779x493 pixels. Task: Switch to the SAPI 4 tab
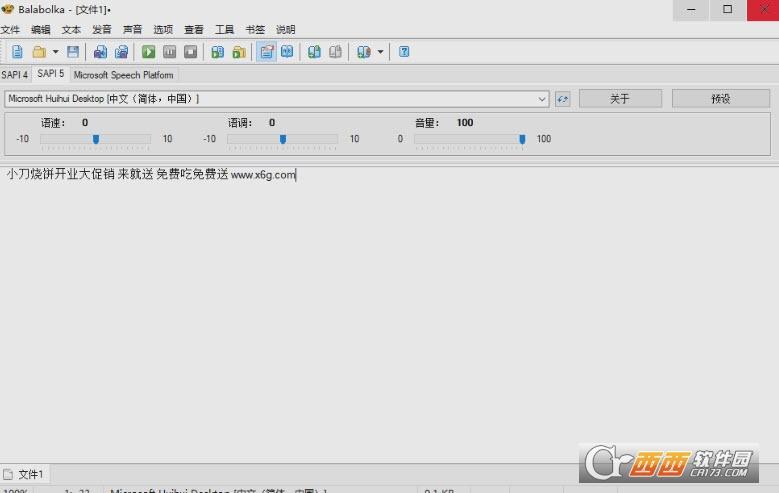point(15,75)
